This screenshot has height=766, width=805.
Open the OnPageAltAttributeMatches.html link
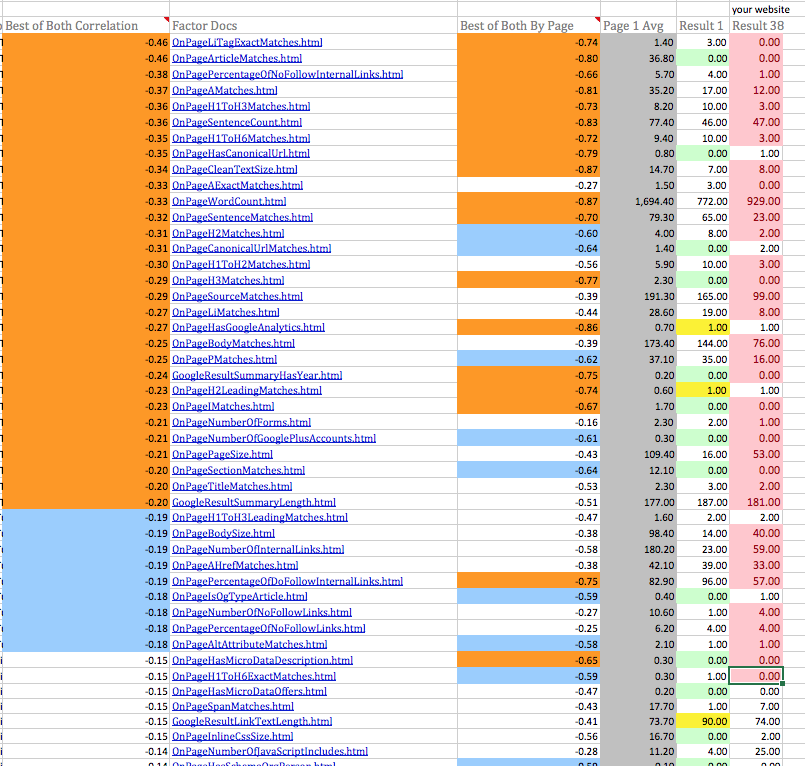coord(250,644)
